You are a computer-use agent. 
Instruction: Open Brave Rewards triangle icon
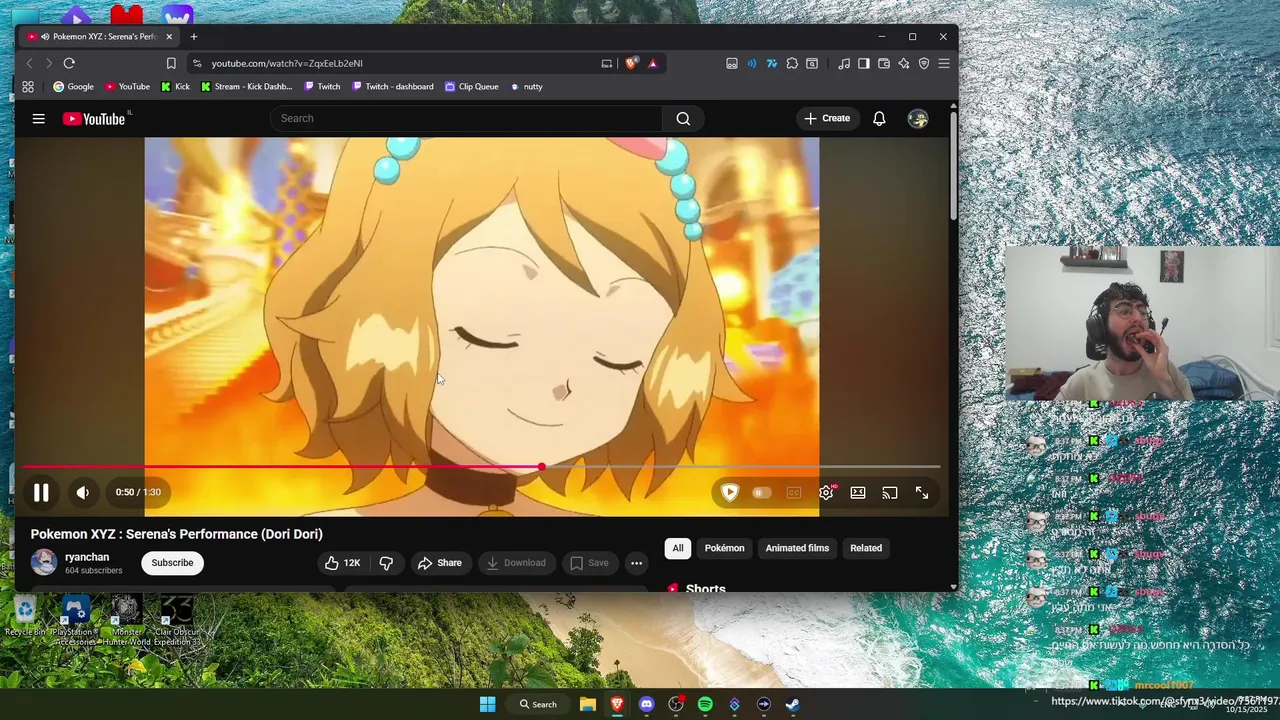(653, 63)
